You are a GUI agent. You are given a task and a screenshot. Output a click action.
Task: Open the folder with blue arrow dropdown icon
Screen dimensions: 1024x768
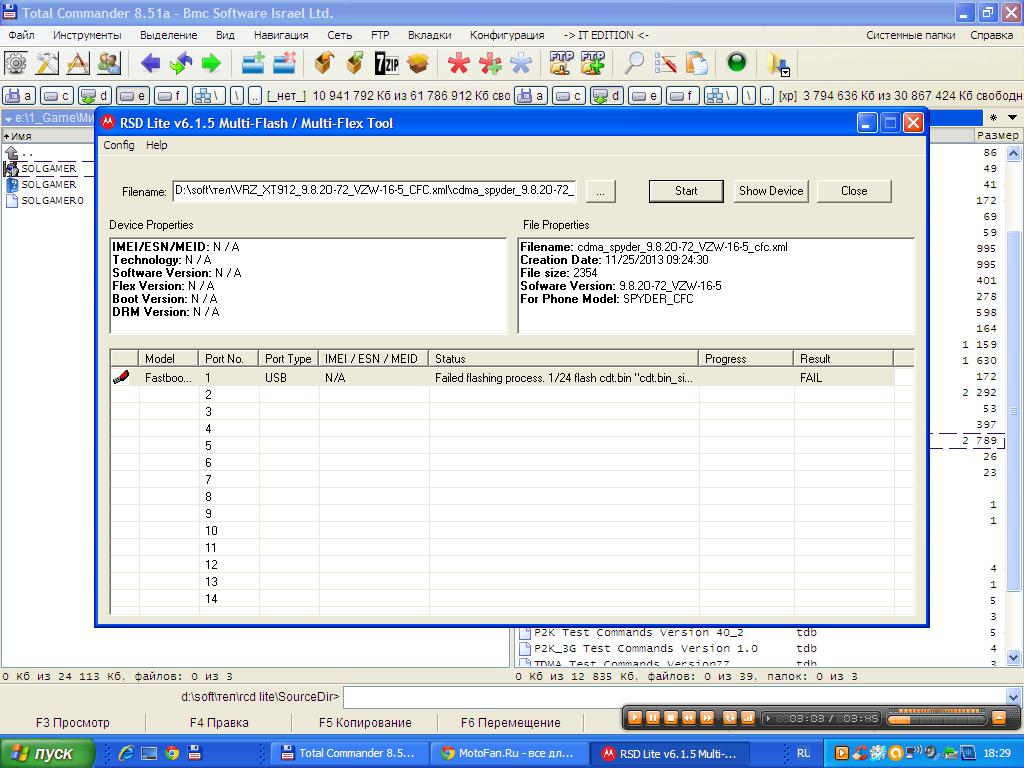(778, 63)
